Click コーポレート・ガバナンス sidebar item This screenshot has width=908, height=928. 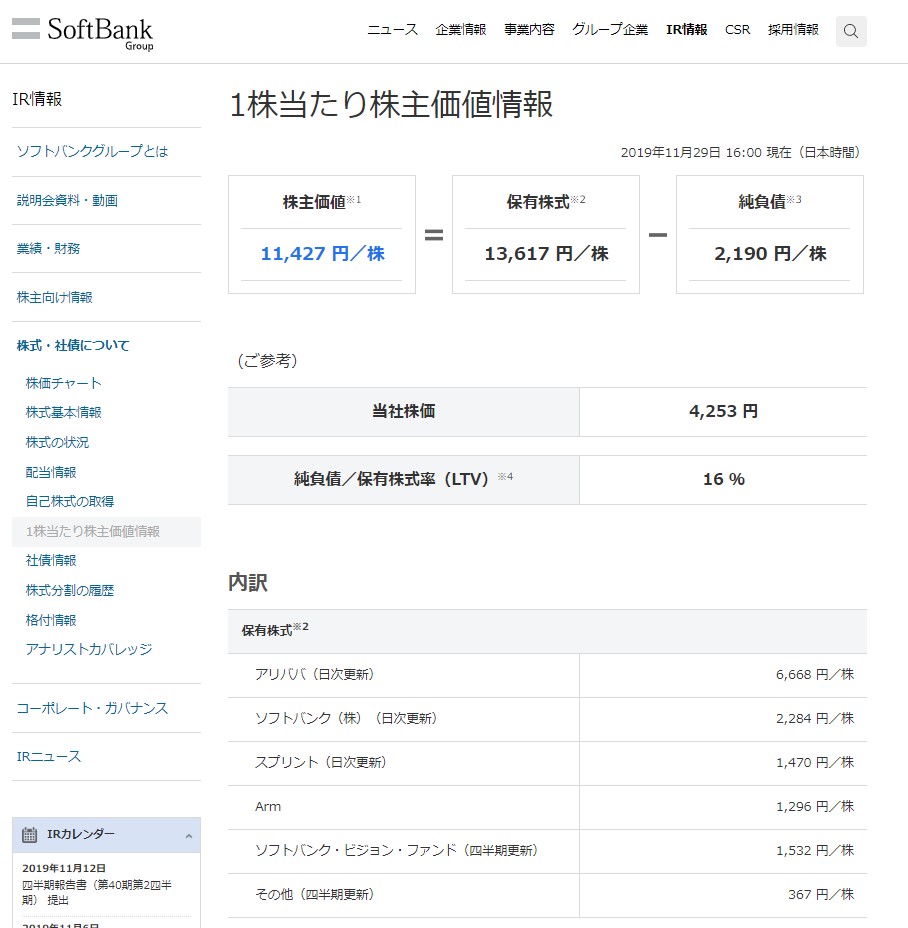tap(92, 708)
